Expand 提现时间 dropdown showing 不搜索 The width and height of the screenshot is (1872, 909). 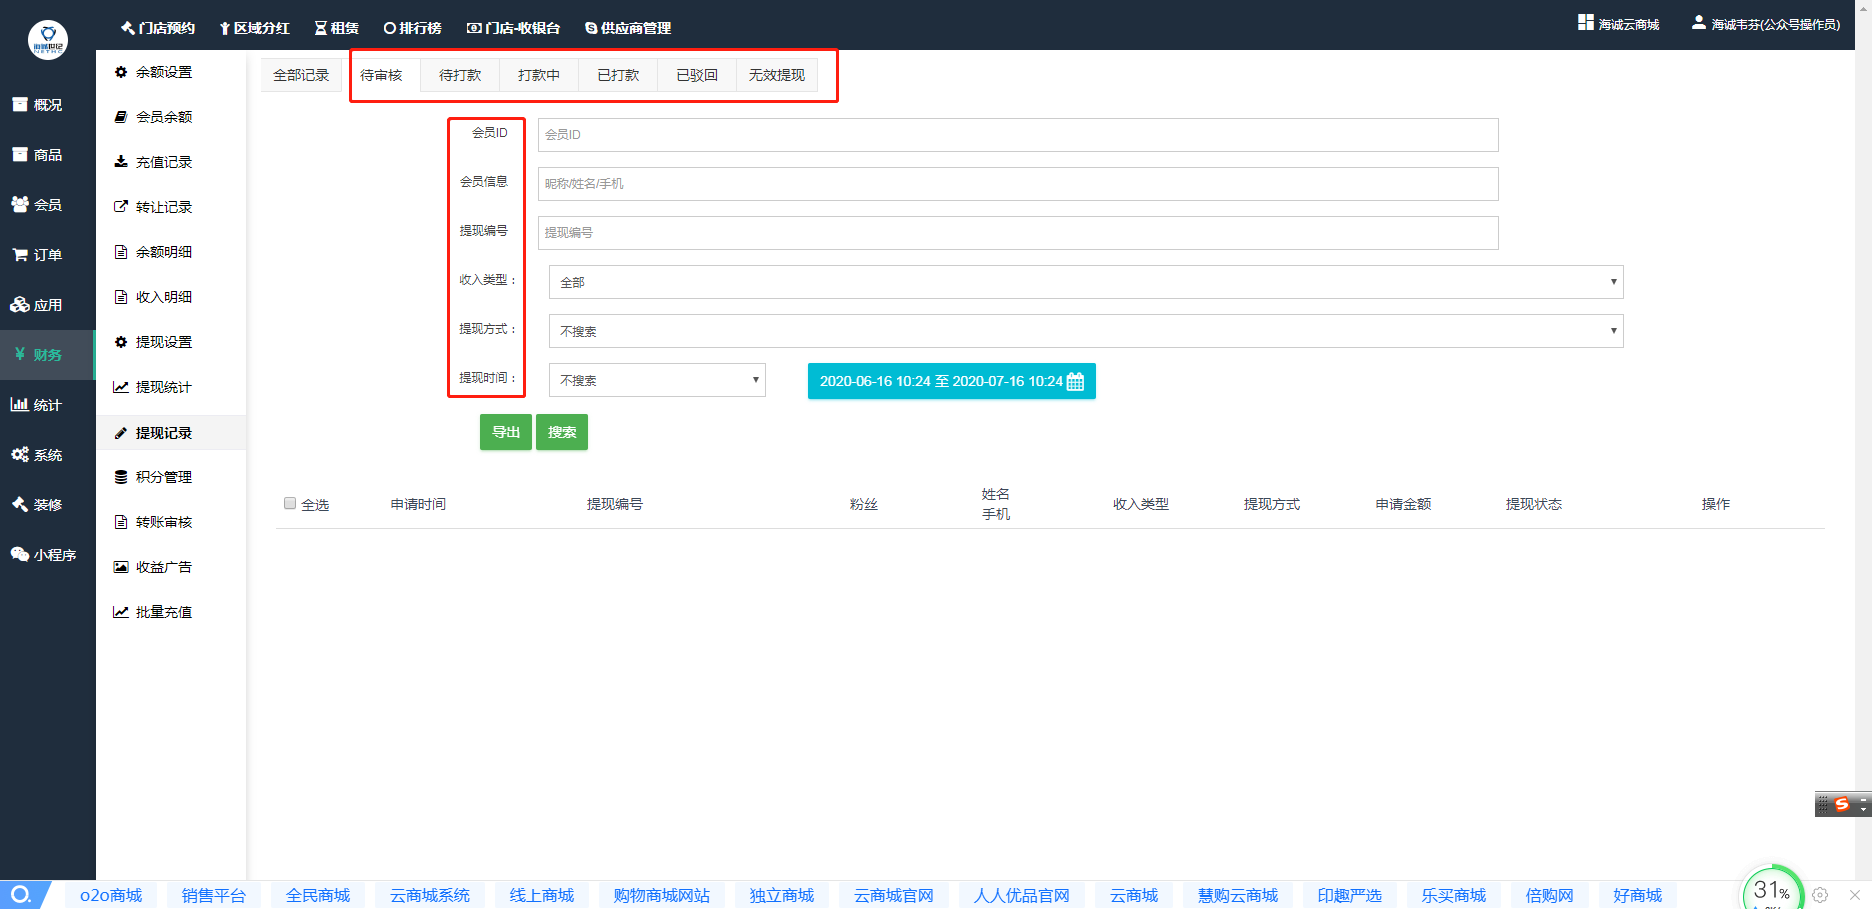pos(657,380)
